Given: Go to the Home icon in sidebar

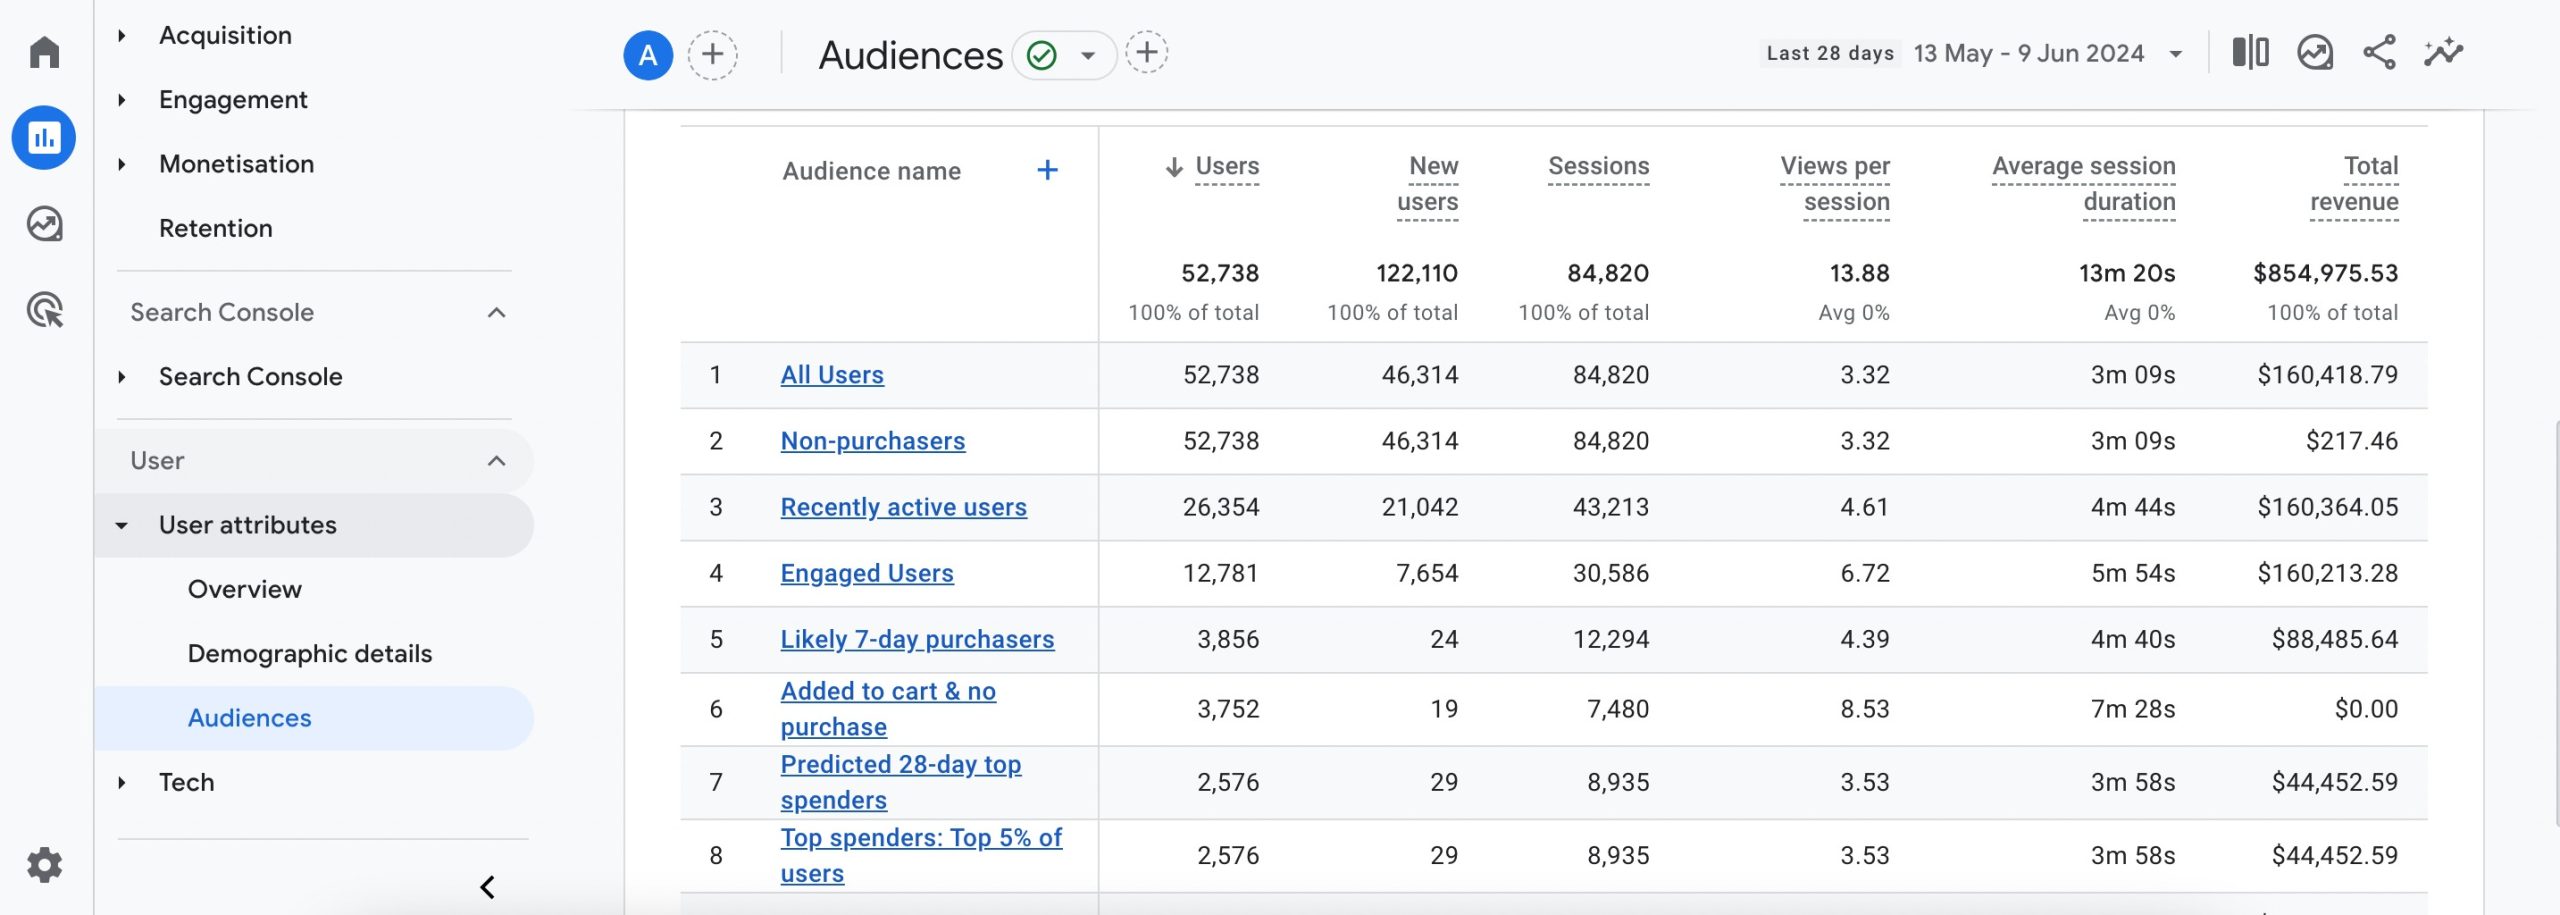Looking at the screenshot, I should pos(44,52).
